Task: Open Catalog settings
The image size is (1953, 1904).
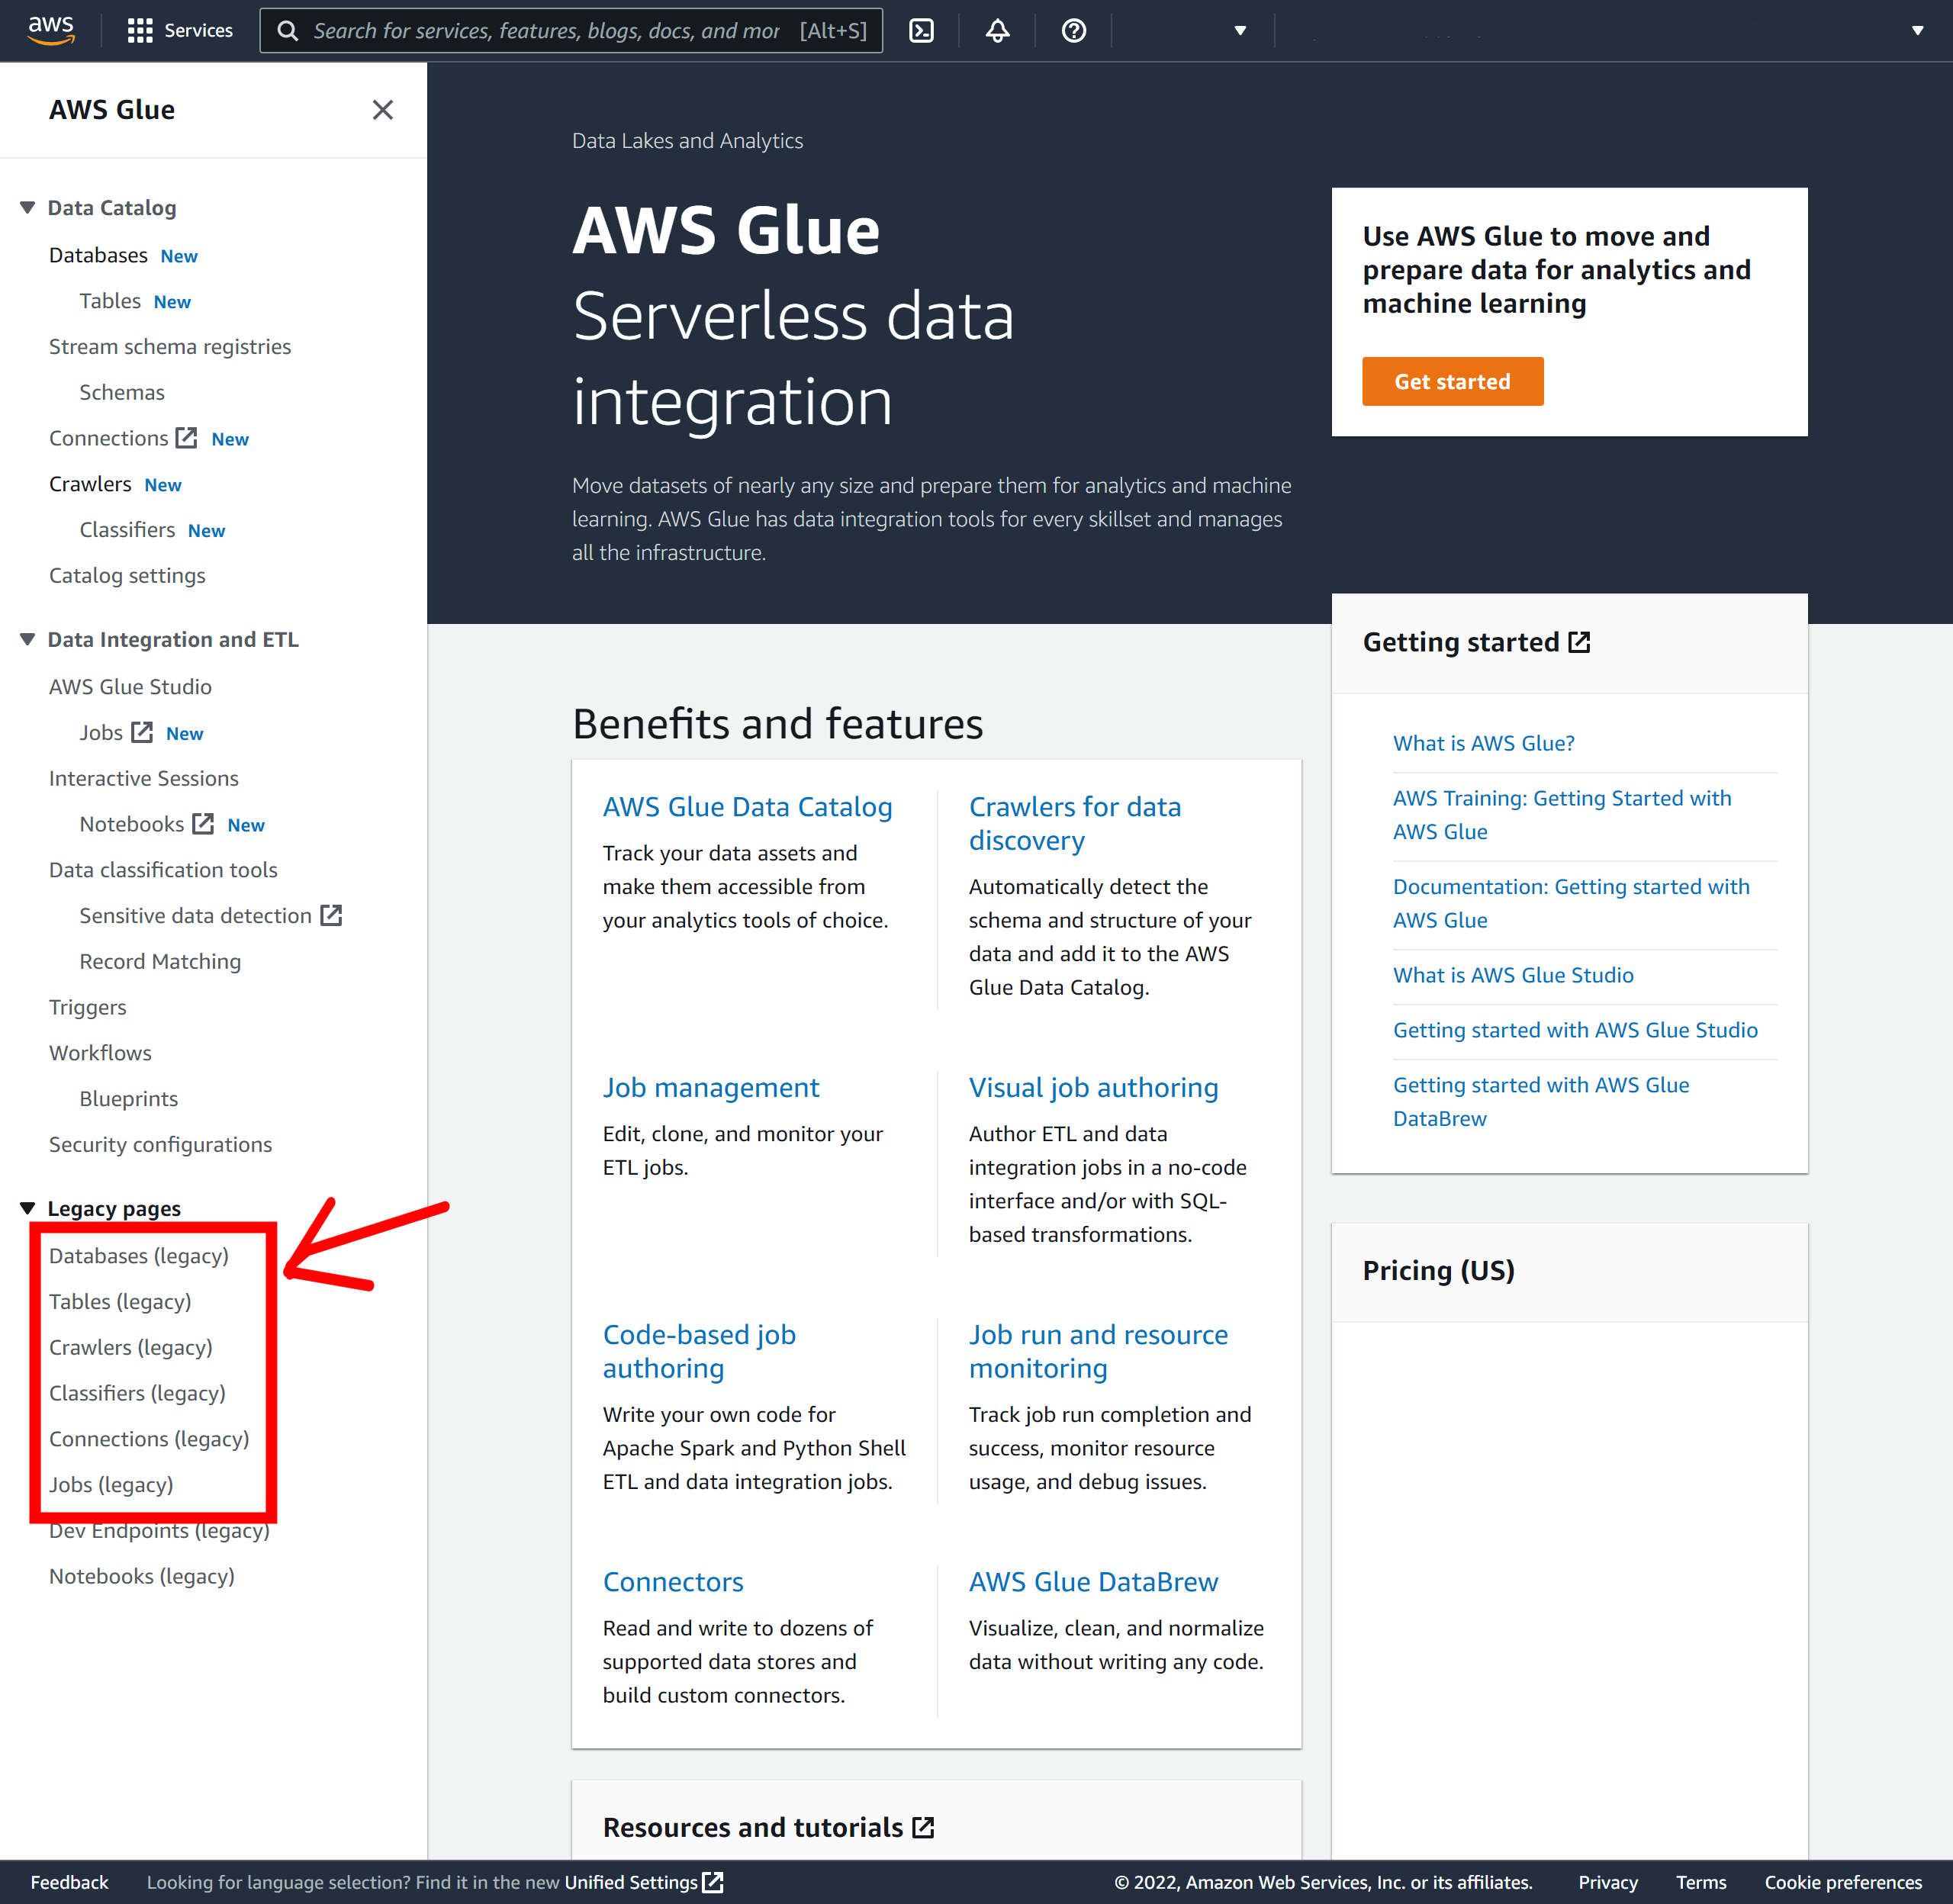Action: pos(127,576)
